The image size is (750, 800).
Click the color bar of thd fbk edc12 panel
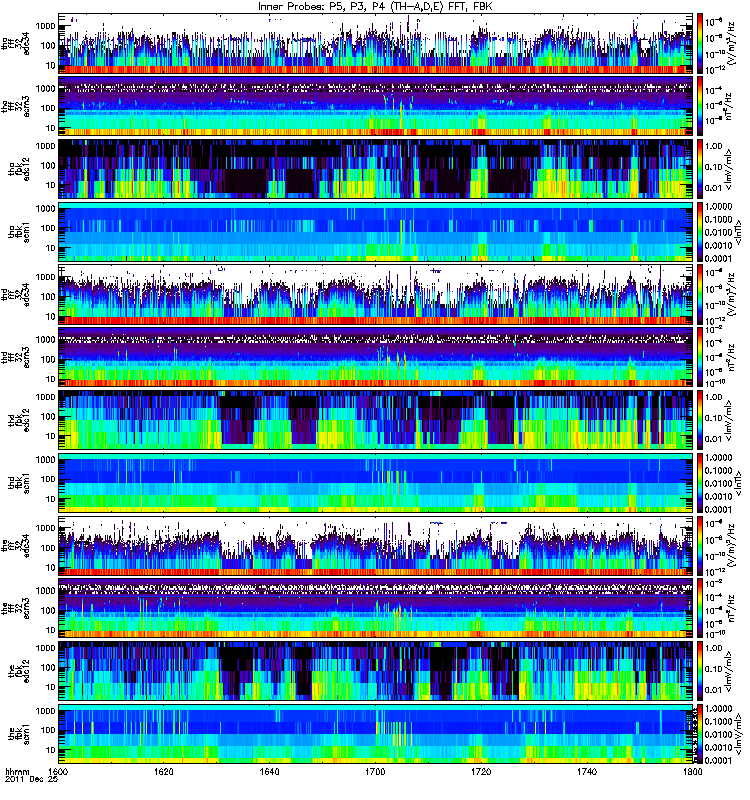pos(700,420)
